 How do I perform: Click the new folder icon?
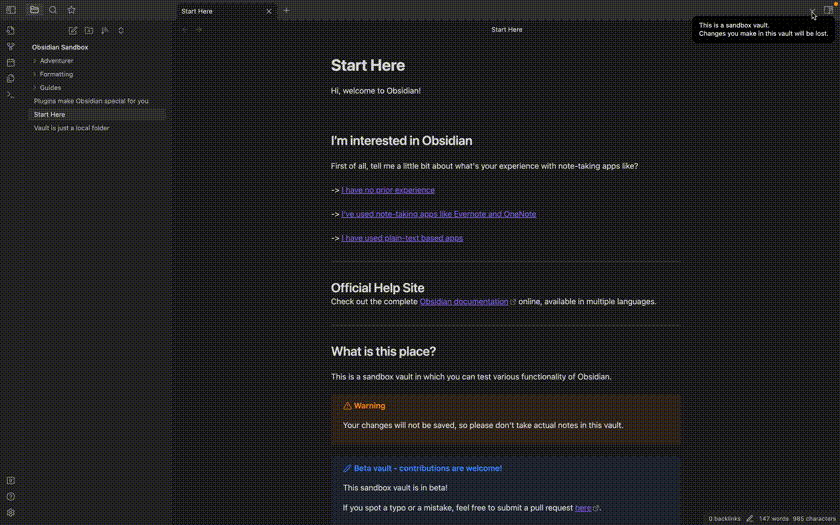pyautogui.click(x=89, y=31)
